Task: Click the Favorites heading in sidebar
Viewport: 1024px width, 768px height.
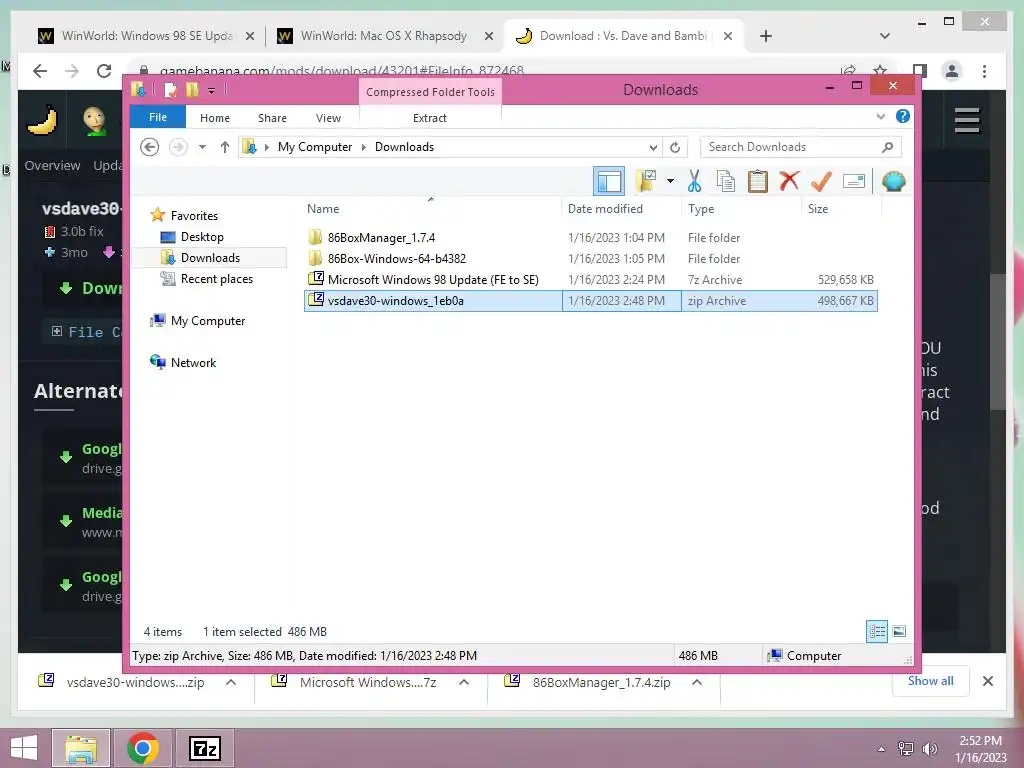Action: (x=194, y=216)
